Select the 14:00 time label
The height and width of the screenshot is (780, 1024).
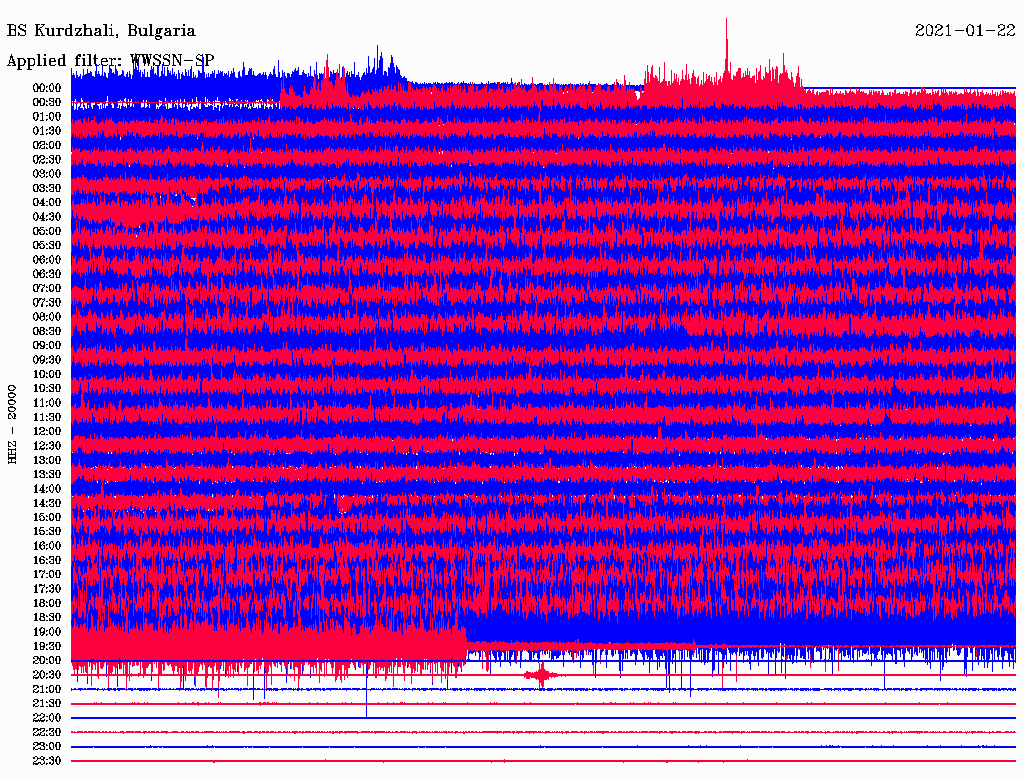(x=47, y=489)
